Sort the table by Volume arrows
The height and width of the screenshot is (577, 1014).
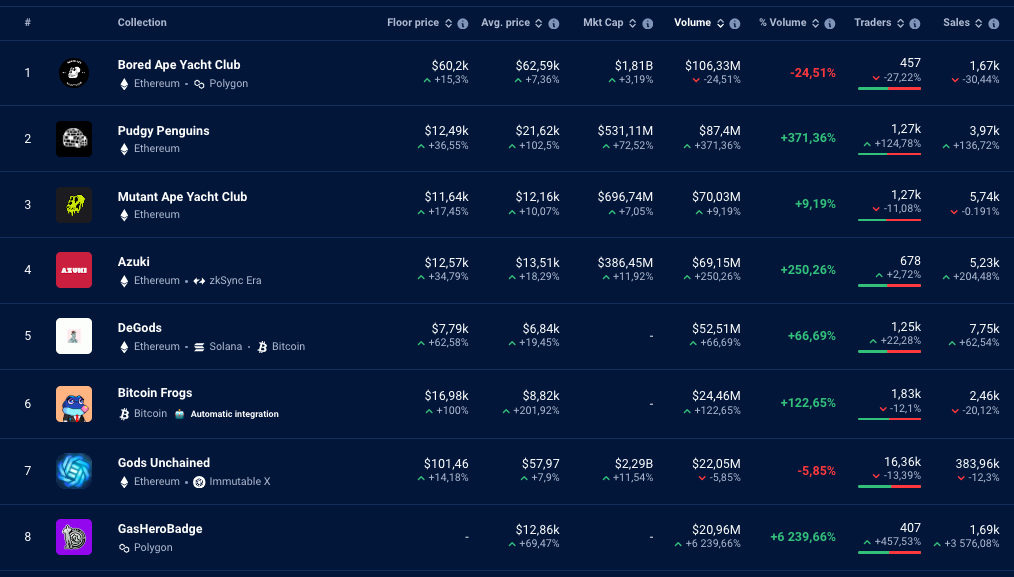(x=720, y=23)
